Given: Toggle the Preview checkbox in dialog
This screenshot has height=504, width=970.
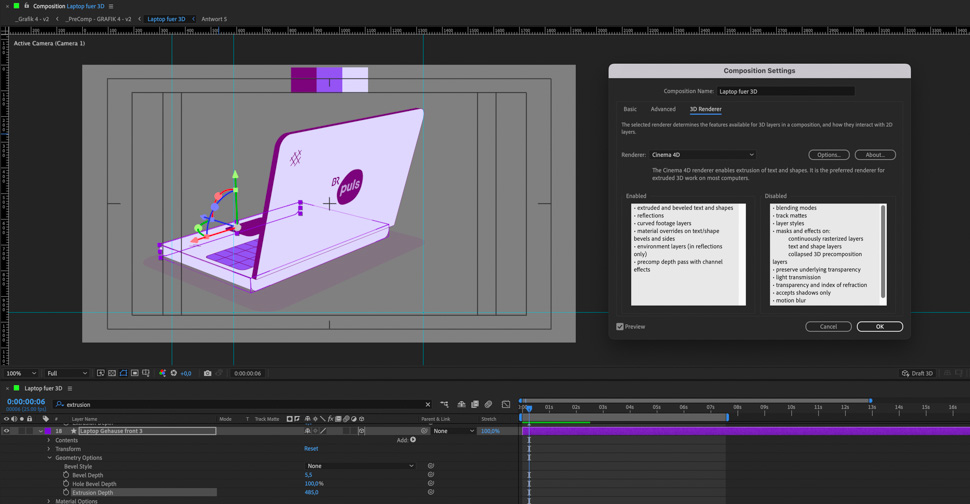Looking at the screenshot, I should pyautogui.click(x=620, y=327).
